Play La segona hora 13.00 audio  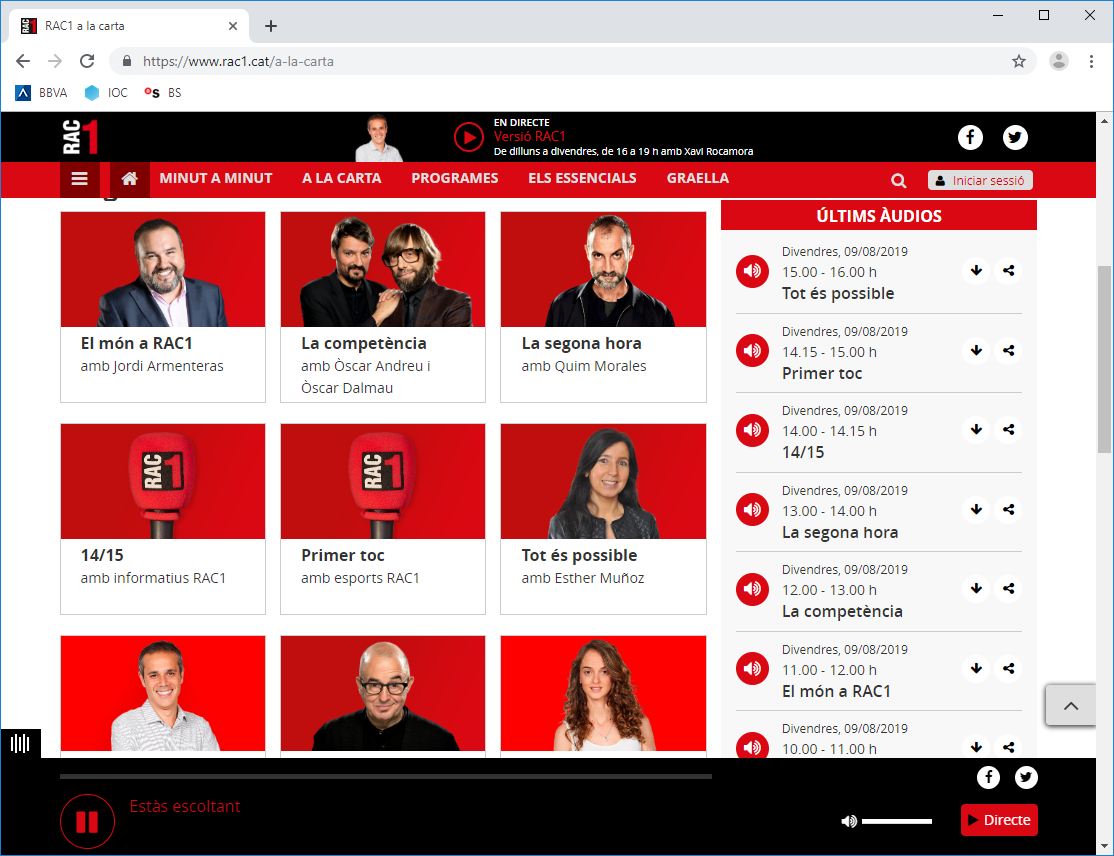752,510
